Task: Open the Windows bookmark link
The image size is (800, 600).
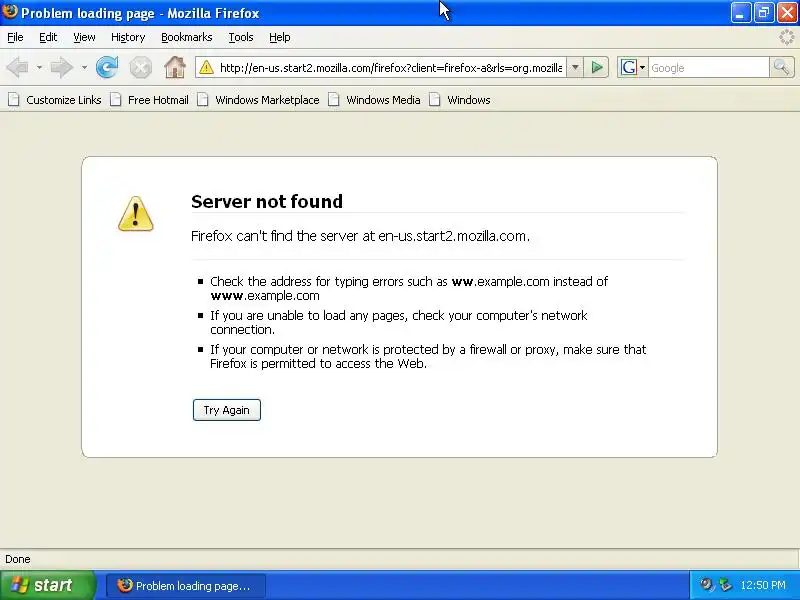Action: pos(460,100)
